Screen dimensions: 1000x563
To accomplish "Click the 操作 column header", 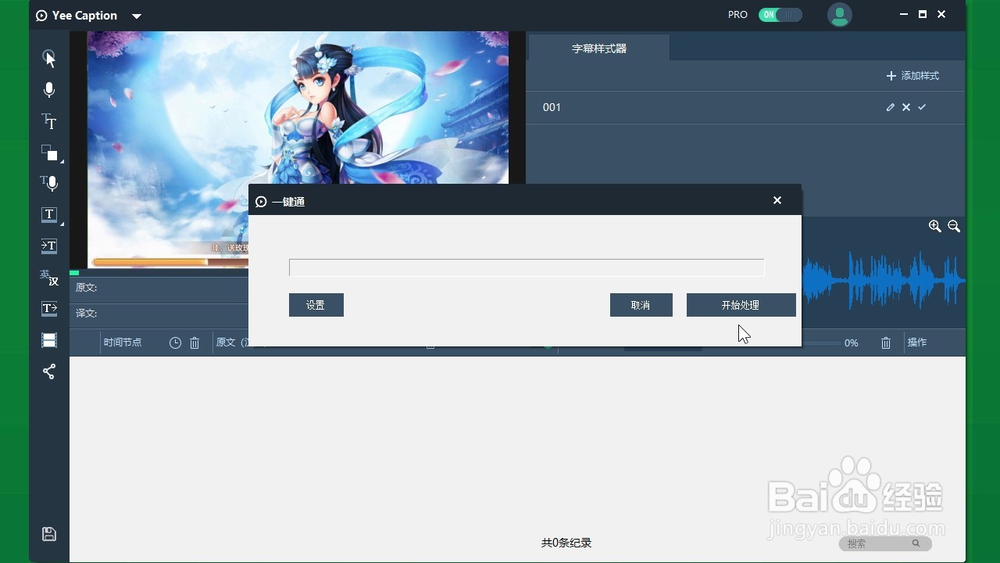I will pos(917,342).
